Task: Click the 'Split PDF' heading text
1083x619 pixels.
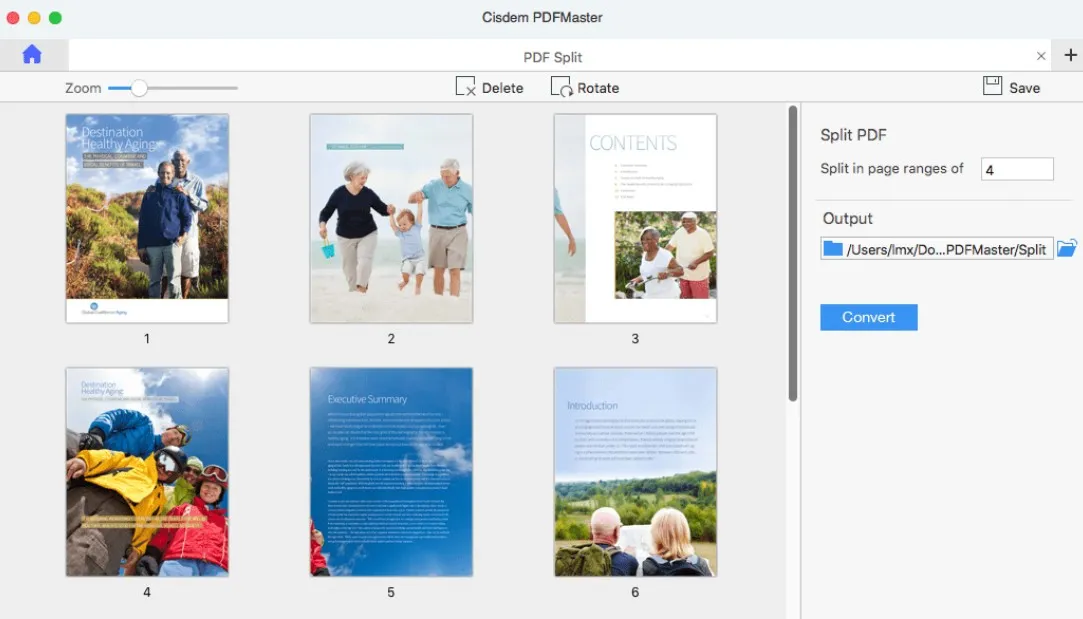Action: 853,135
